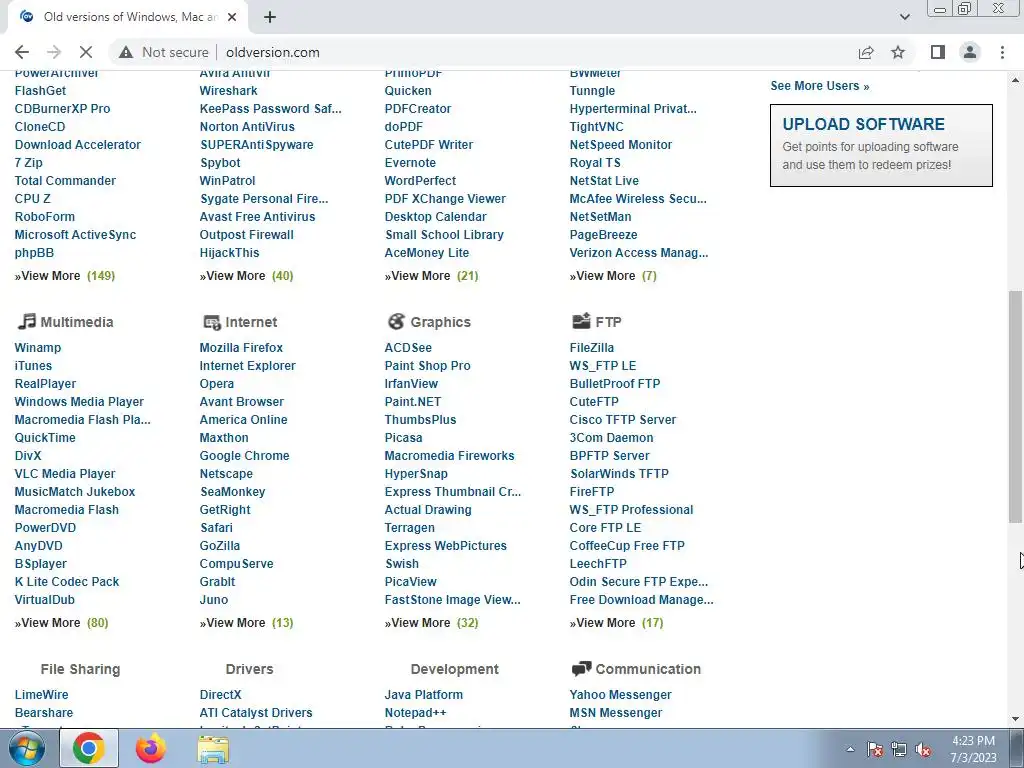
Task: Click the Not secure warning icon
Action: [126, 52]
